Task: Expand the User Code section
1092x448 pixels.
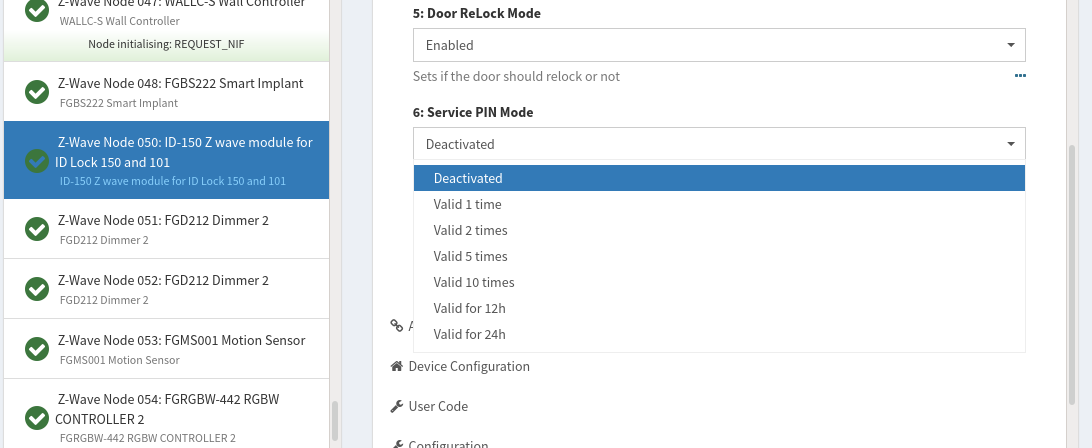Action: tap(438, 406)
